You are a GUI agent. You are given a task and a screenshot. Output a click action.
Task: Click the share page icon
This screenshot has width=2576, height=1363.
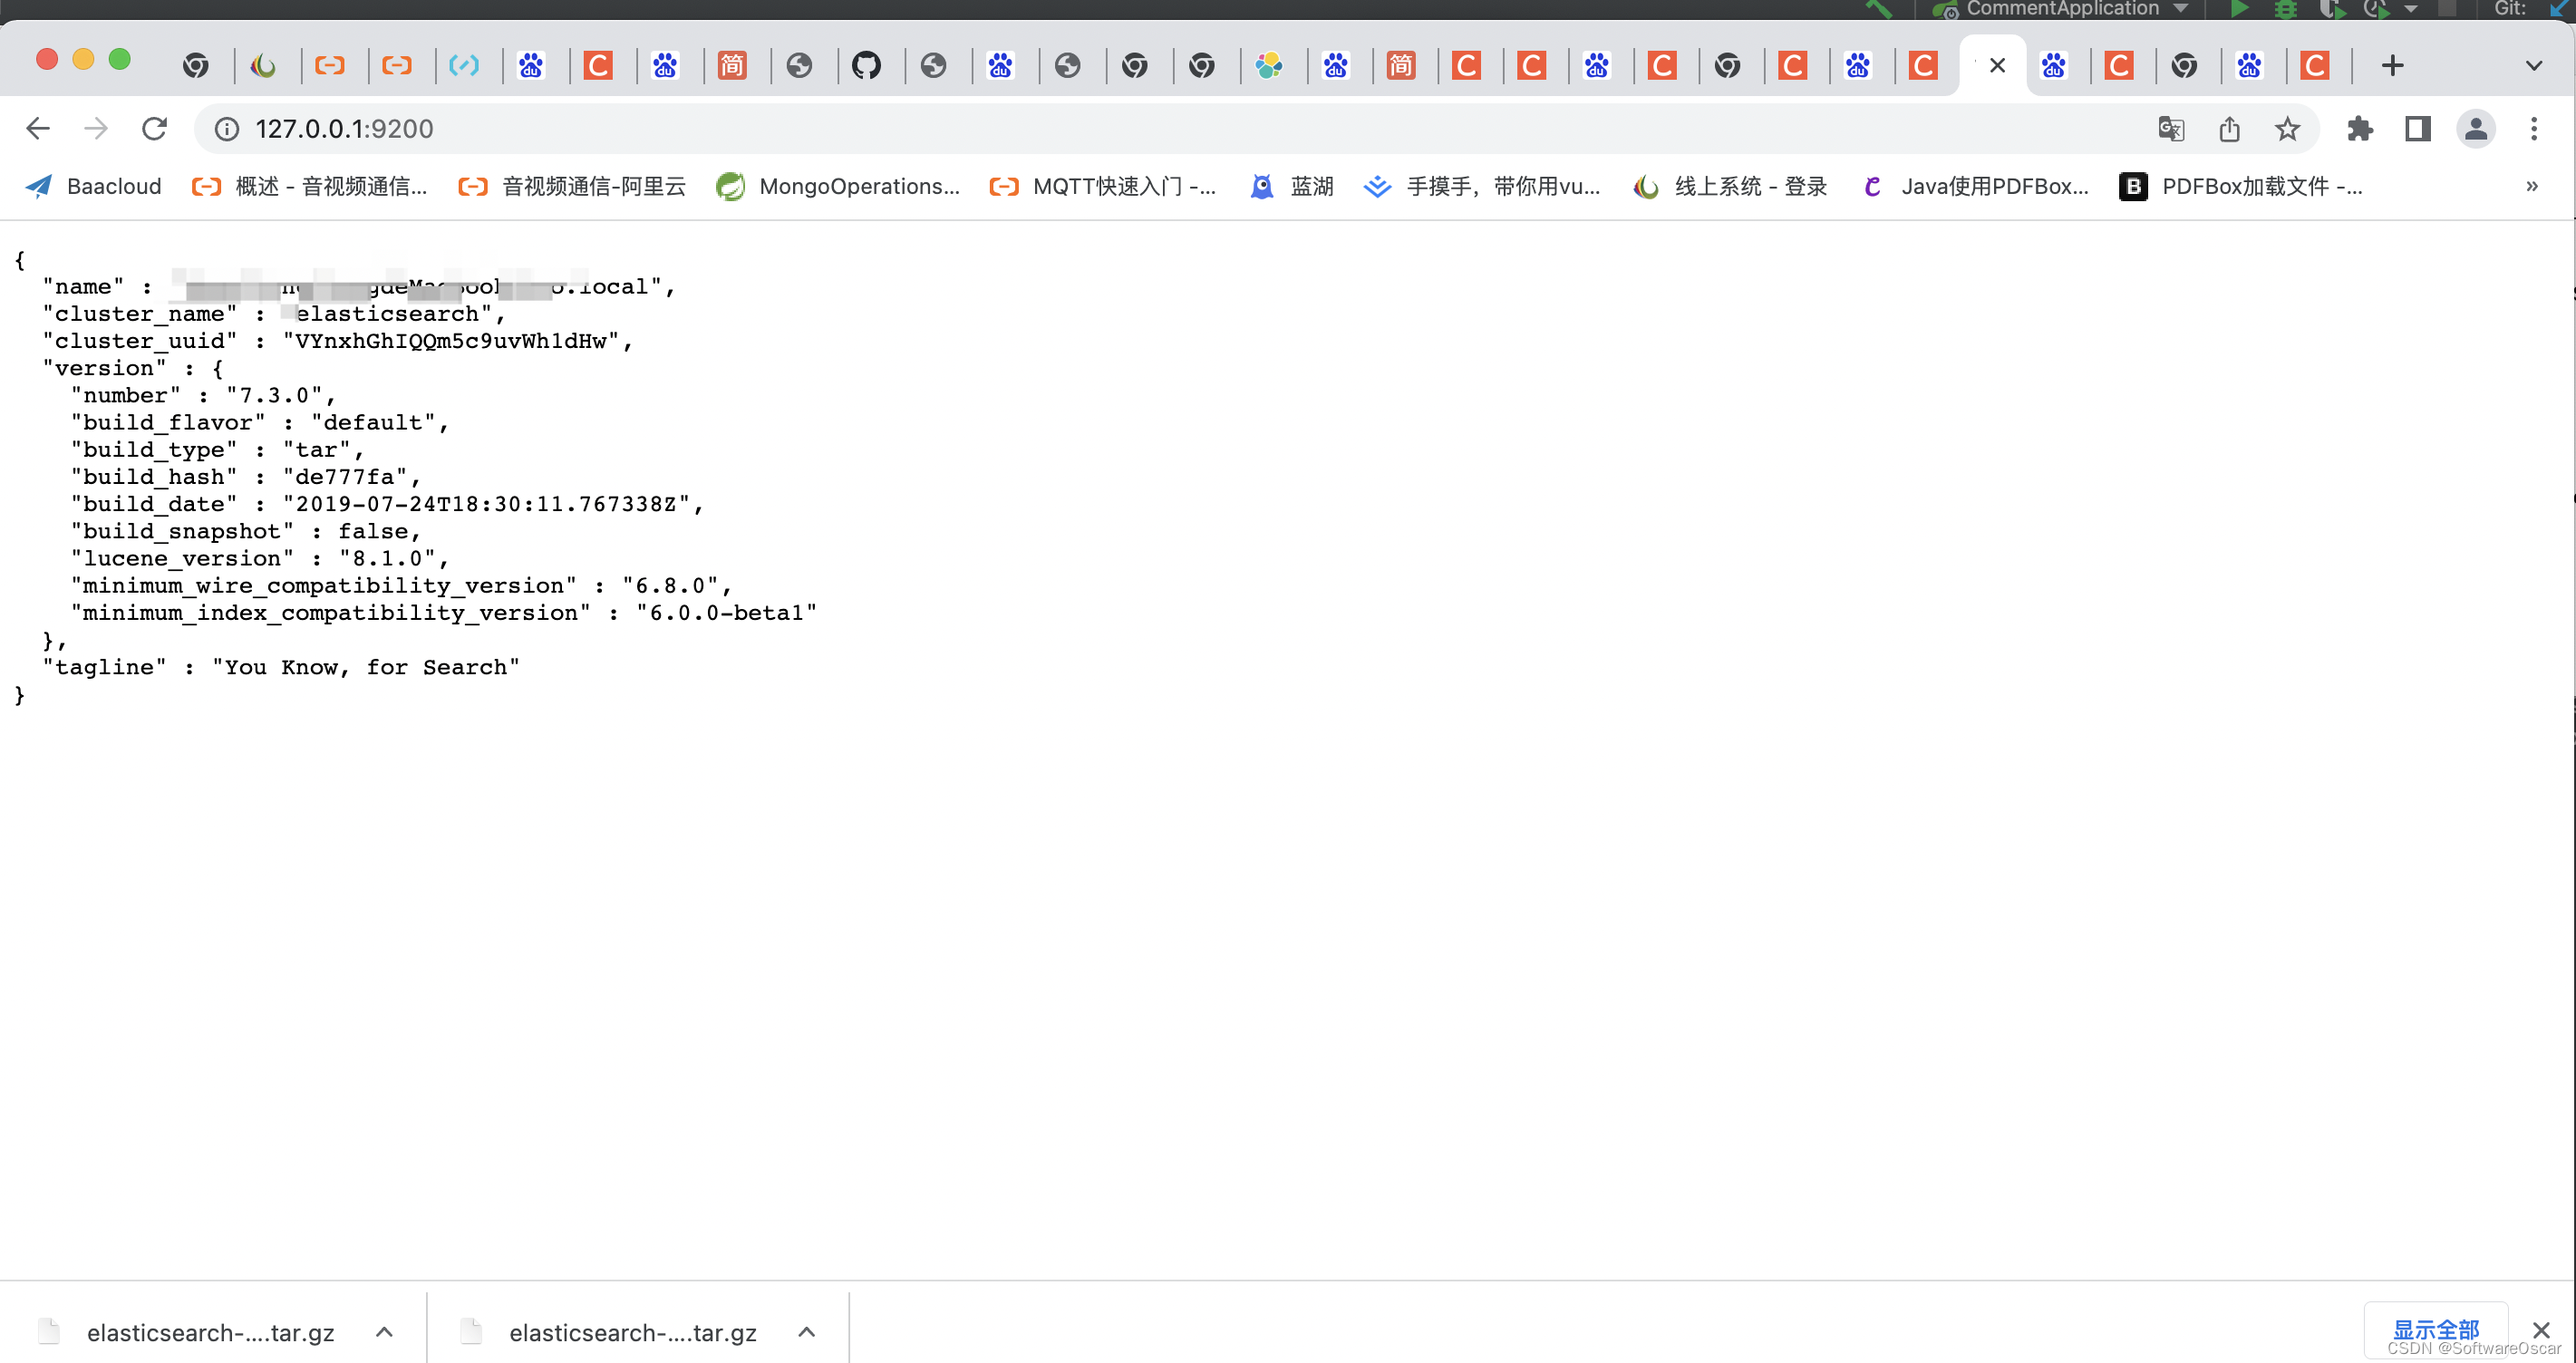[x=2229, y=129]
